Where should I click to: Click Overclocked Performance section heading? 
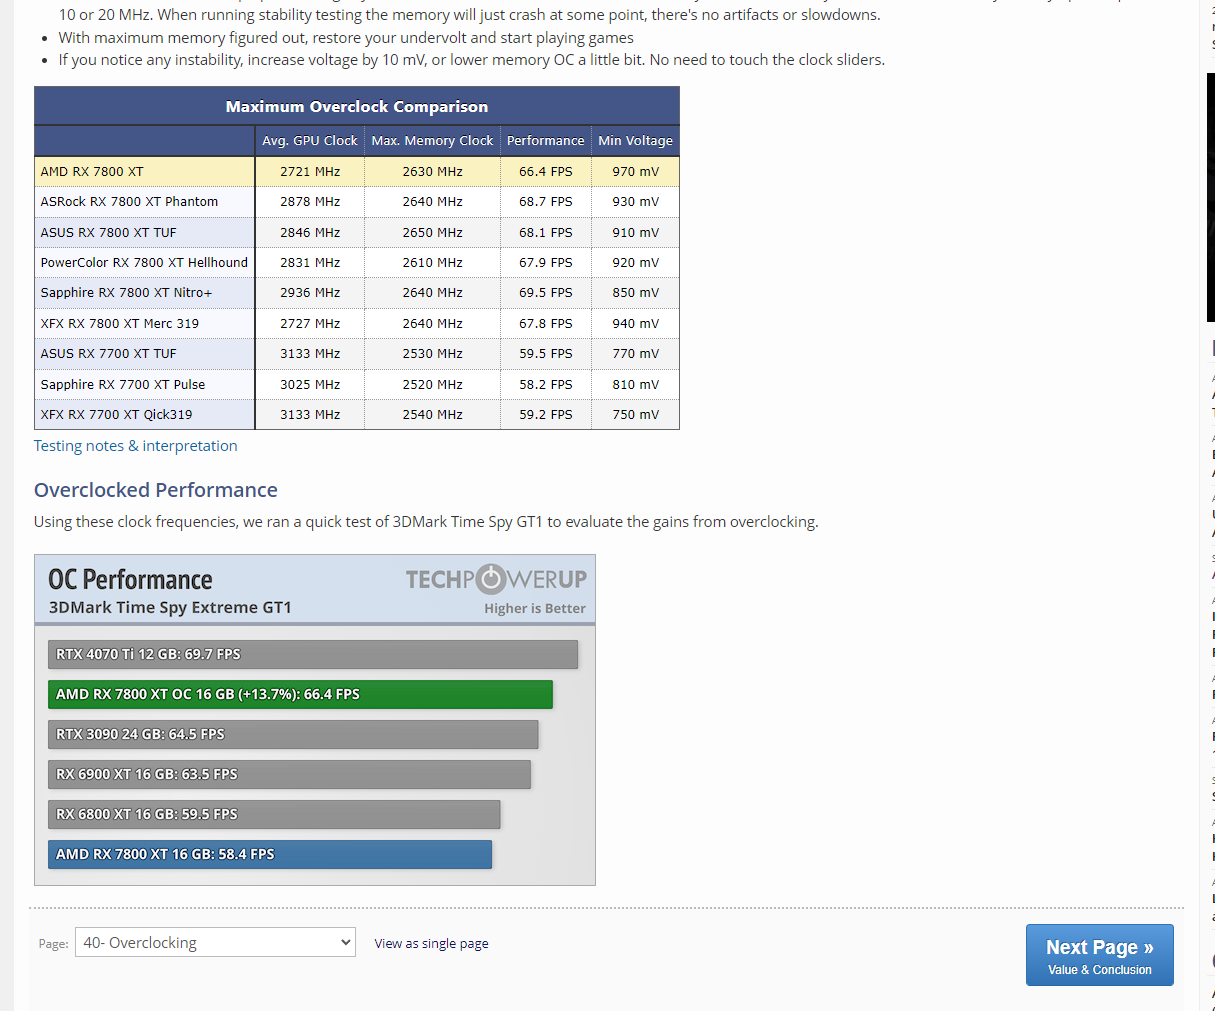click(x=156, y=490)
